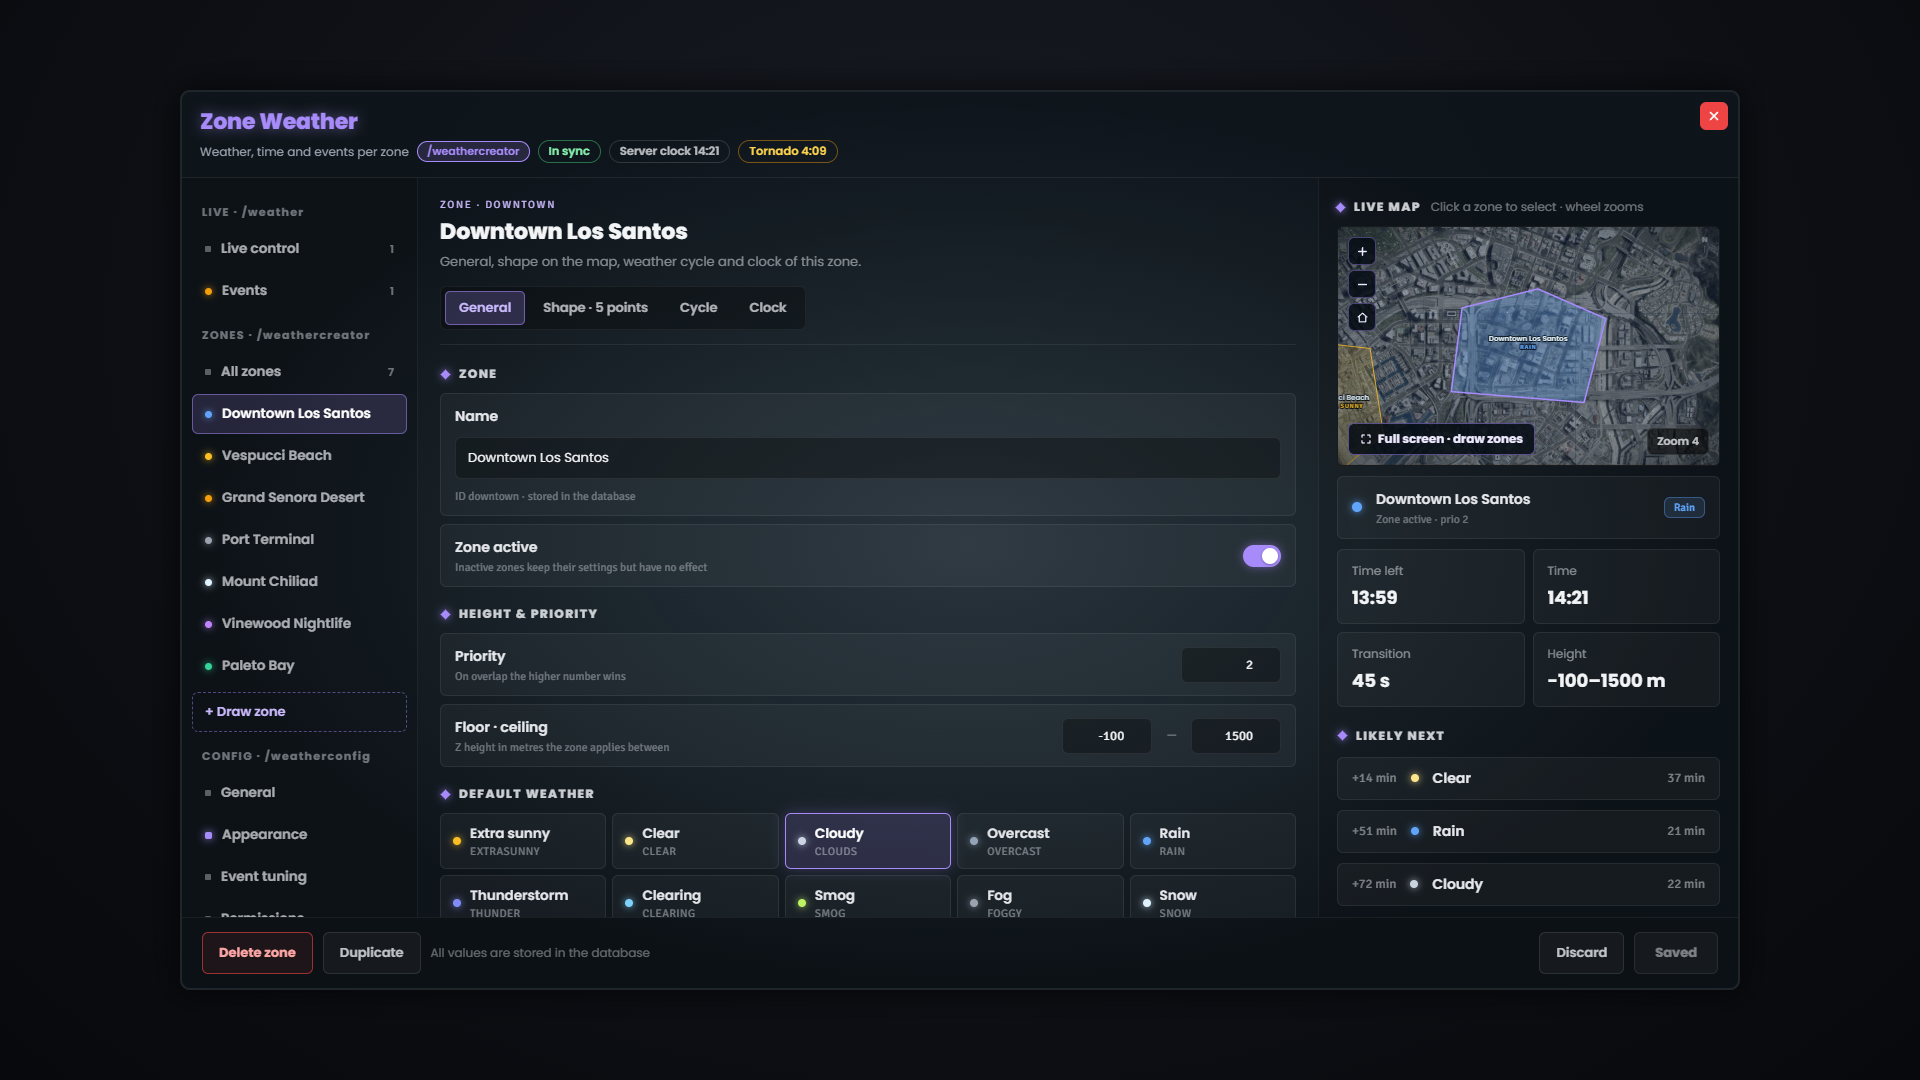The height and width of the screenshot is (1080, 1920).
Task: Open full screen draw zones map
Action: pos(1441,439)
